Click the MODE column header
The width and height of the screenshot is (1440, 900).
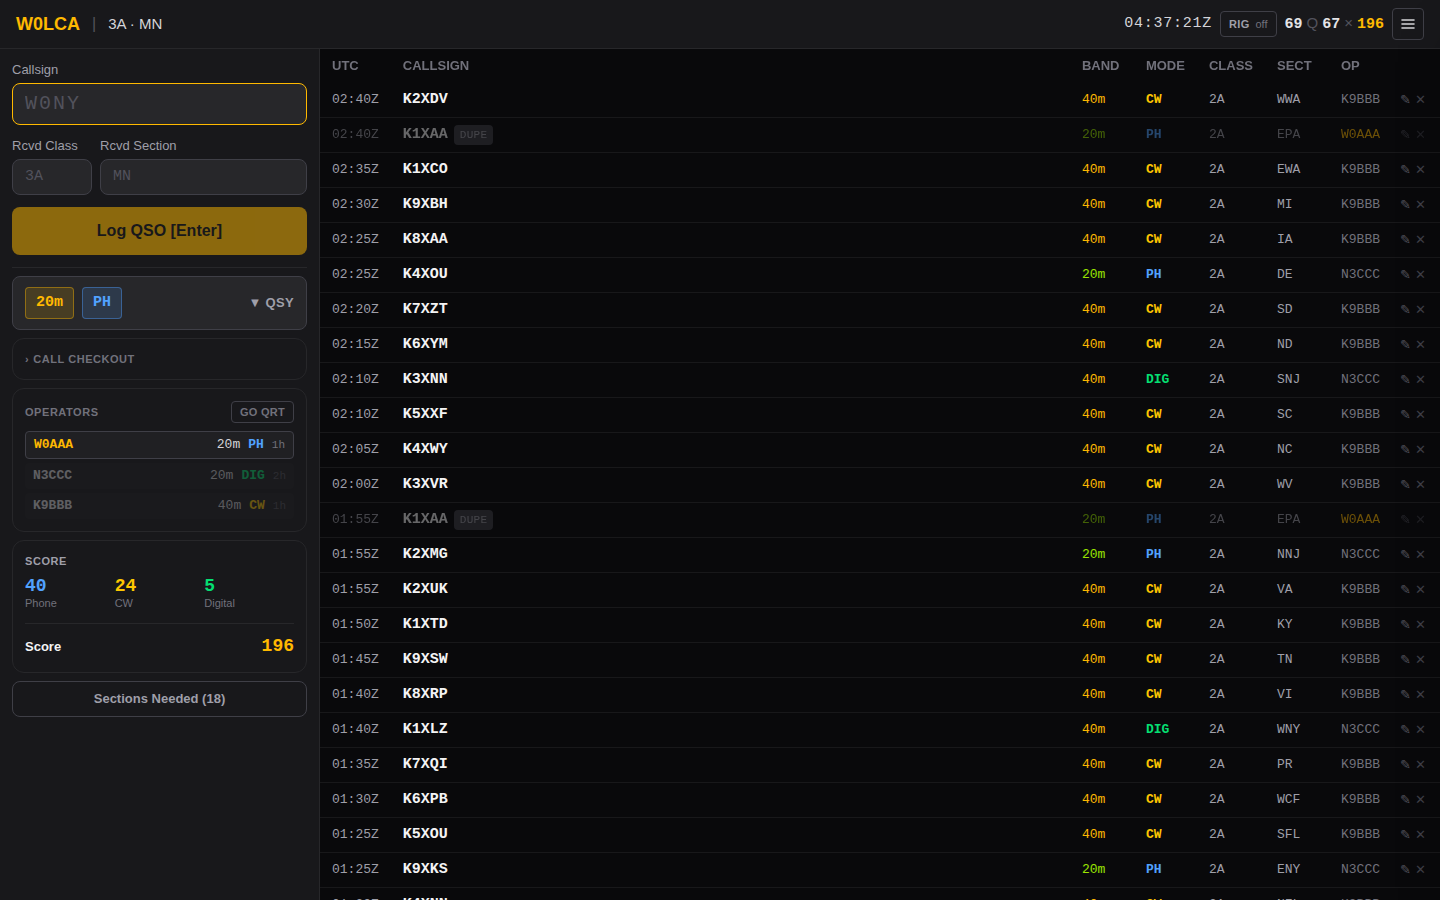click(1165, 66)
